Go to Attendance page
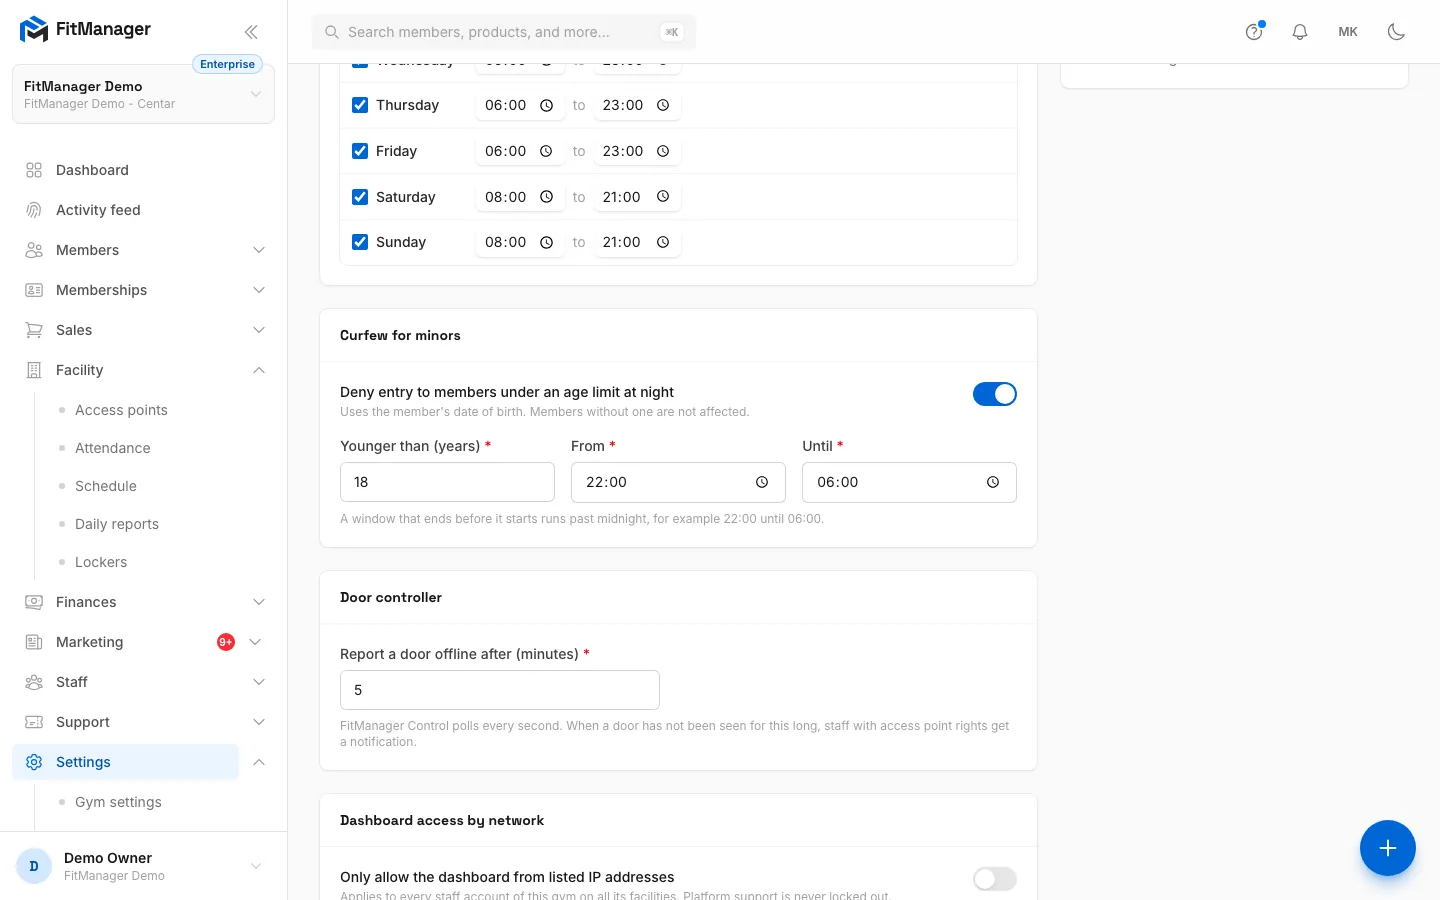 click(113, 448)
